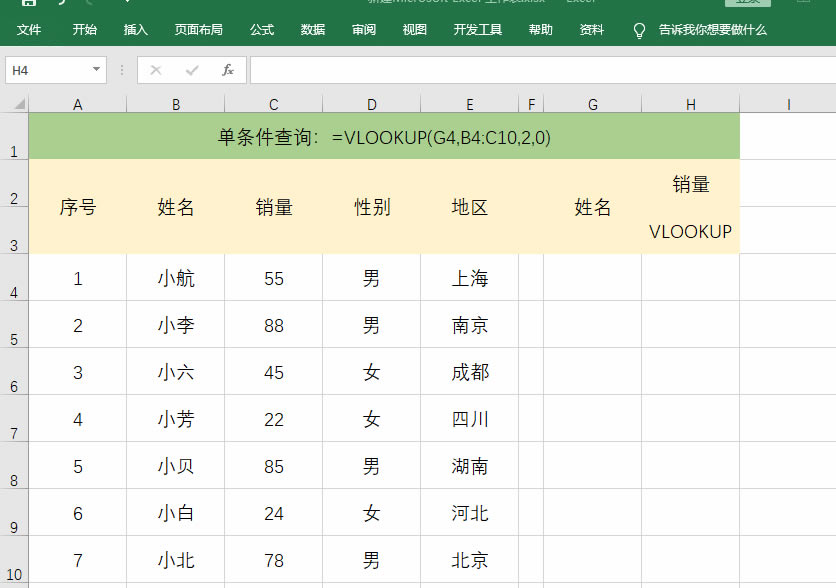This screenshot has width=836, height=588.
Task: Open the 审阅 ribbon tab
Action: click(x=363, y=30)
